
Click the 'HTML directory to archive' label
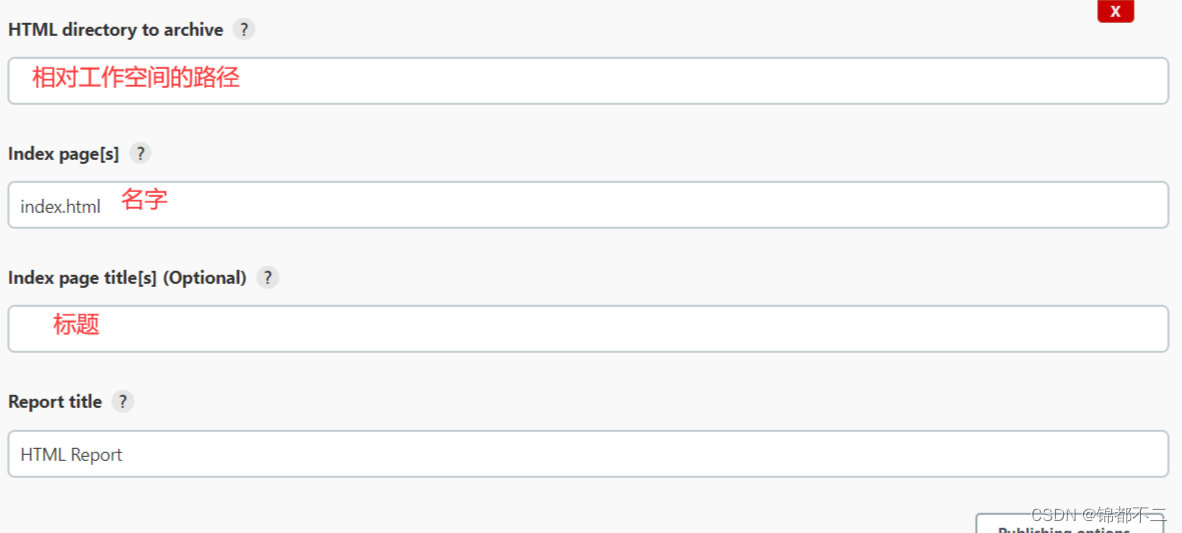click(x=116, y=30)
